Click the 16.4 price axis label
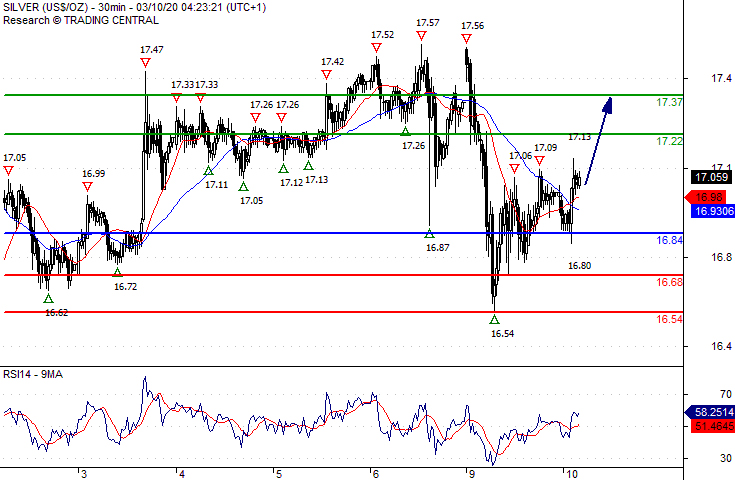 pos(721,346)
